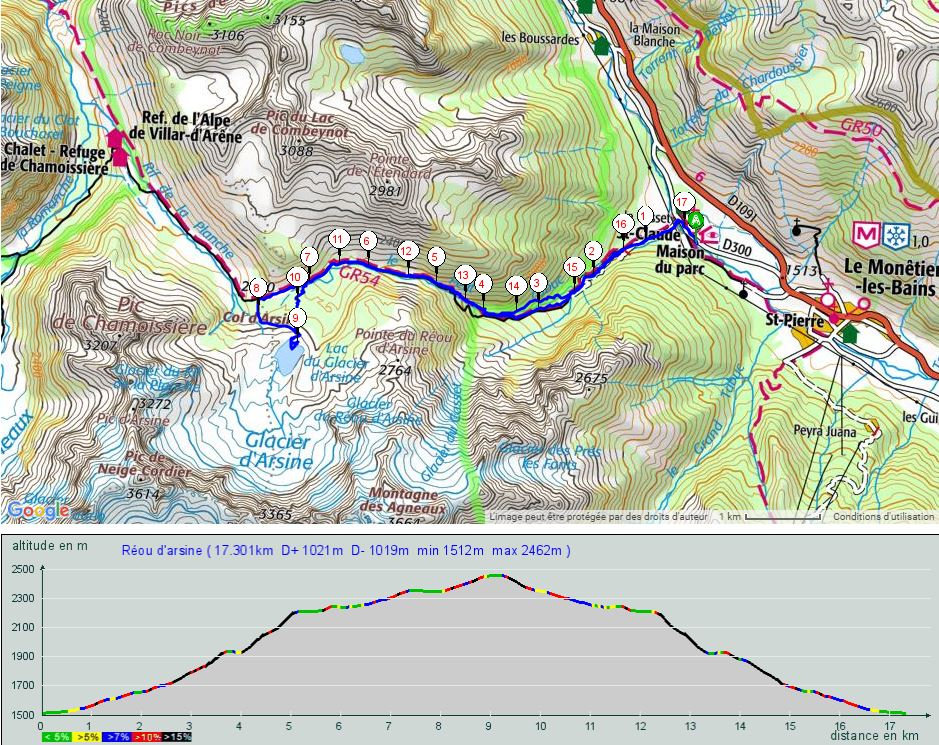Click waypoint marker 11 on the GR54 trail
Screen dimensions: 939x745
click(338, 239)
